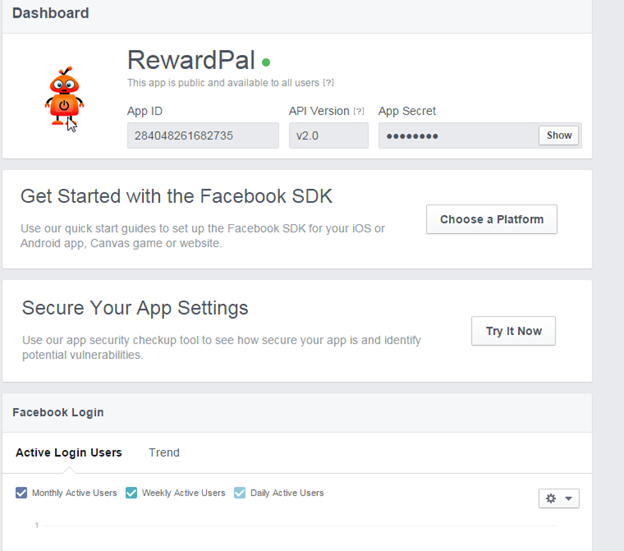Click the masked App Secret field
Screen dimensions: 624x551
pyautogui.click(x=458, y=136)
